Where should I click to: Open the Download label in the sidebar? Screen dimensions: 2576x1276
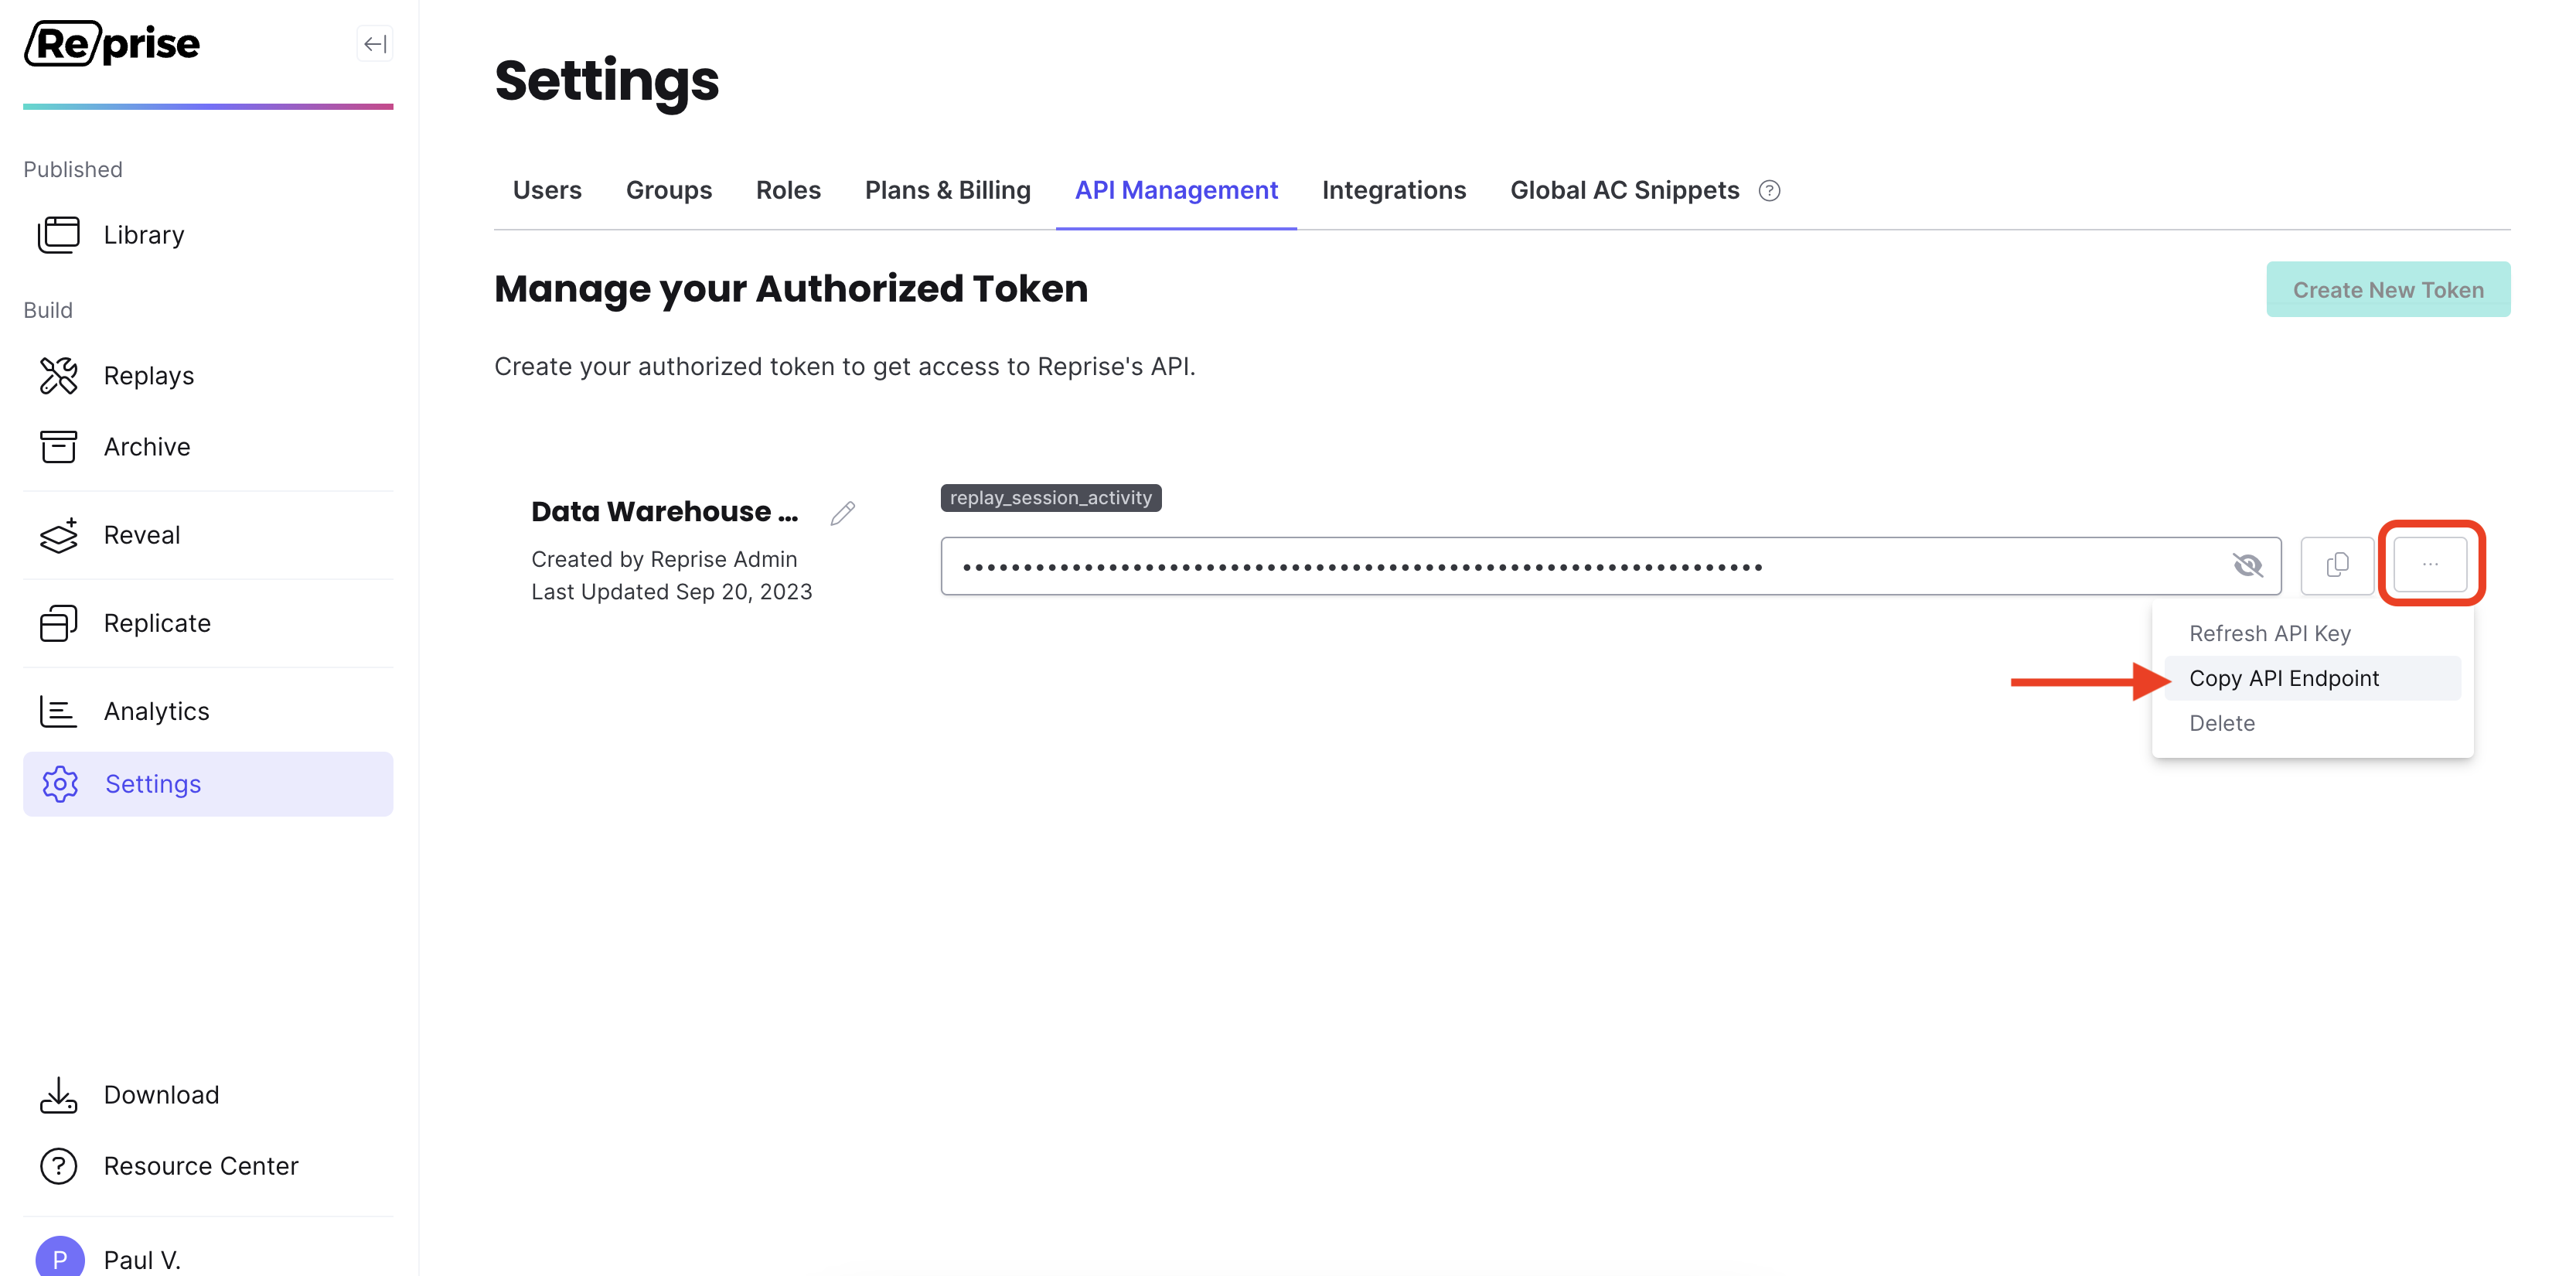click(161, 1095)
